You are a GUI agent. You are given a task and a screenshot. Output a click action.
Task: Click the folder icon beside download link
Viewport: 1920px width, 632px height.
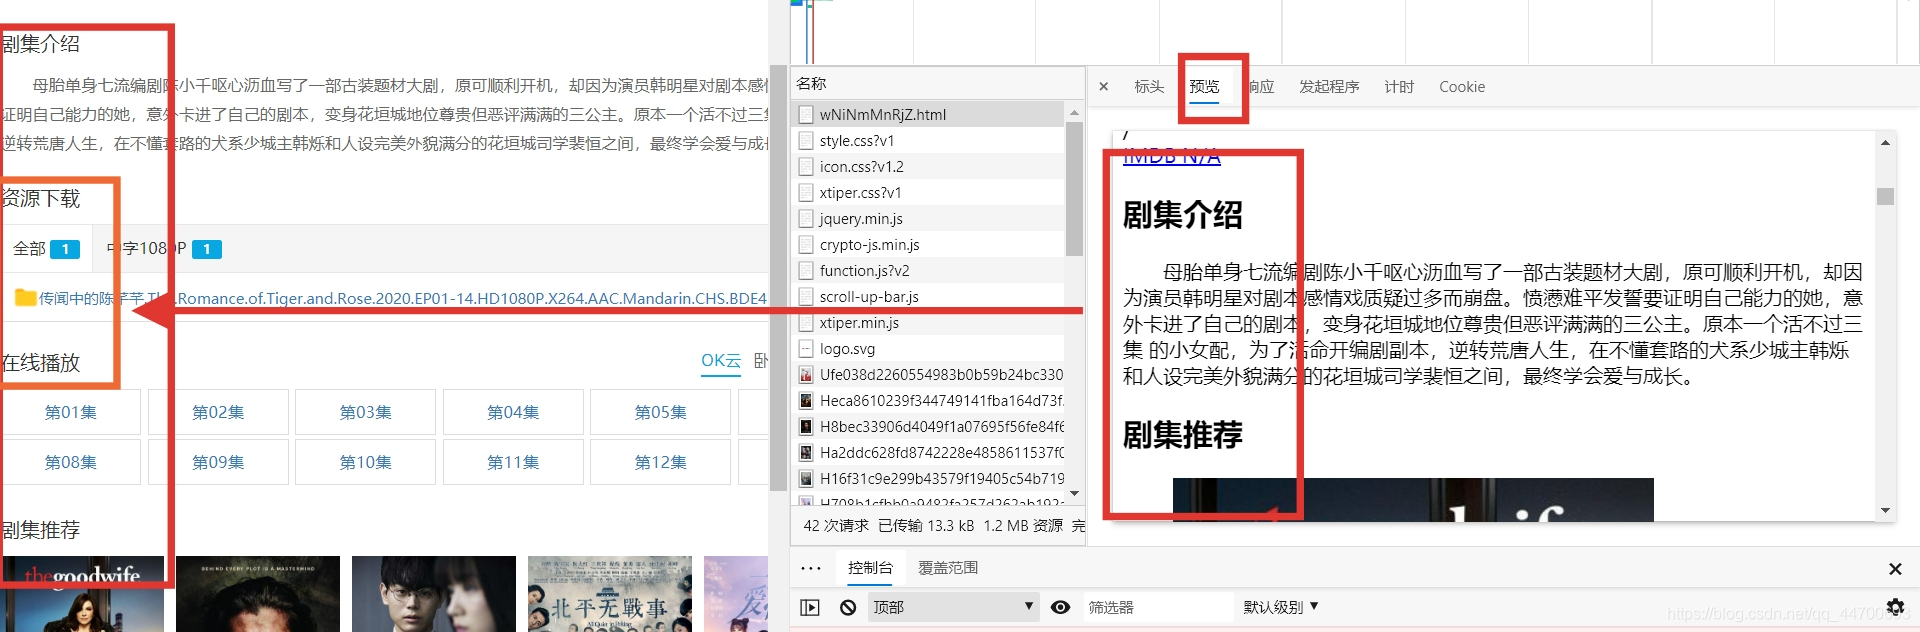pyautogui.click(x=25, y=297)
